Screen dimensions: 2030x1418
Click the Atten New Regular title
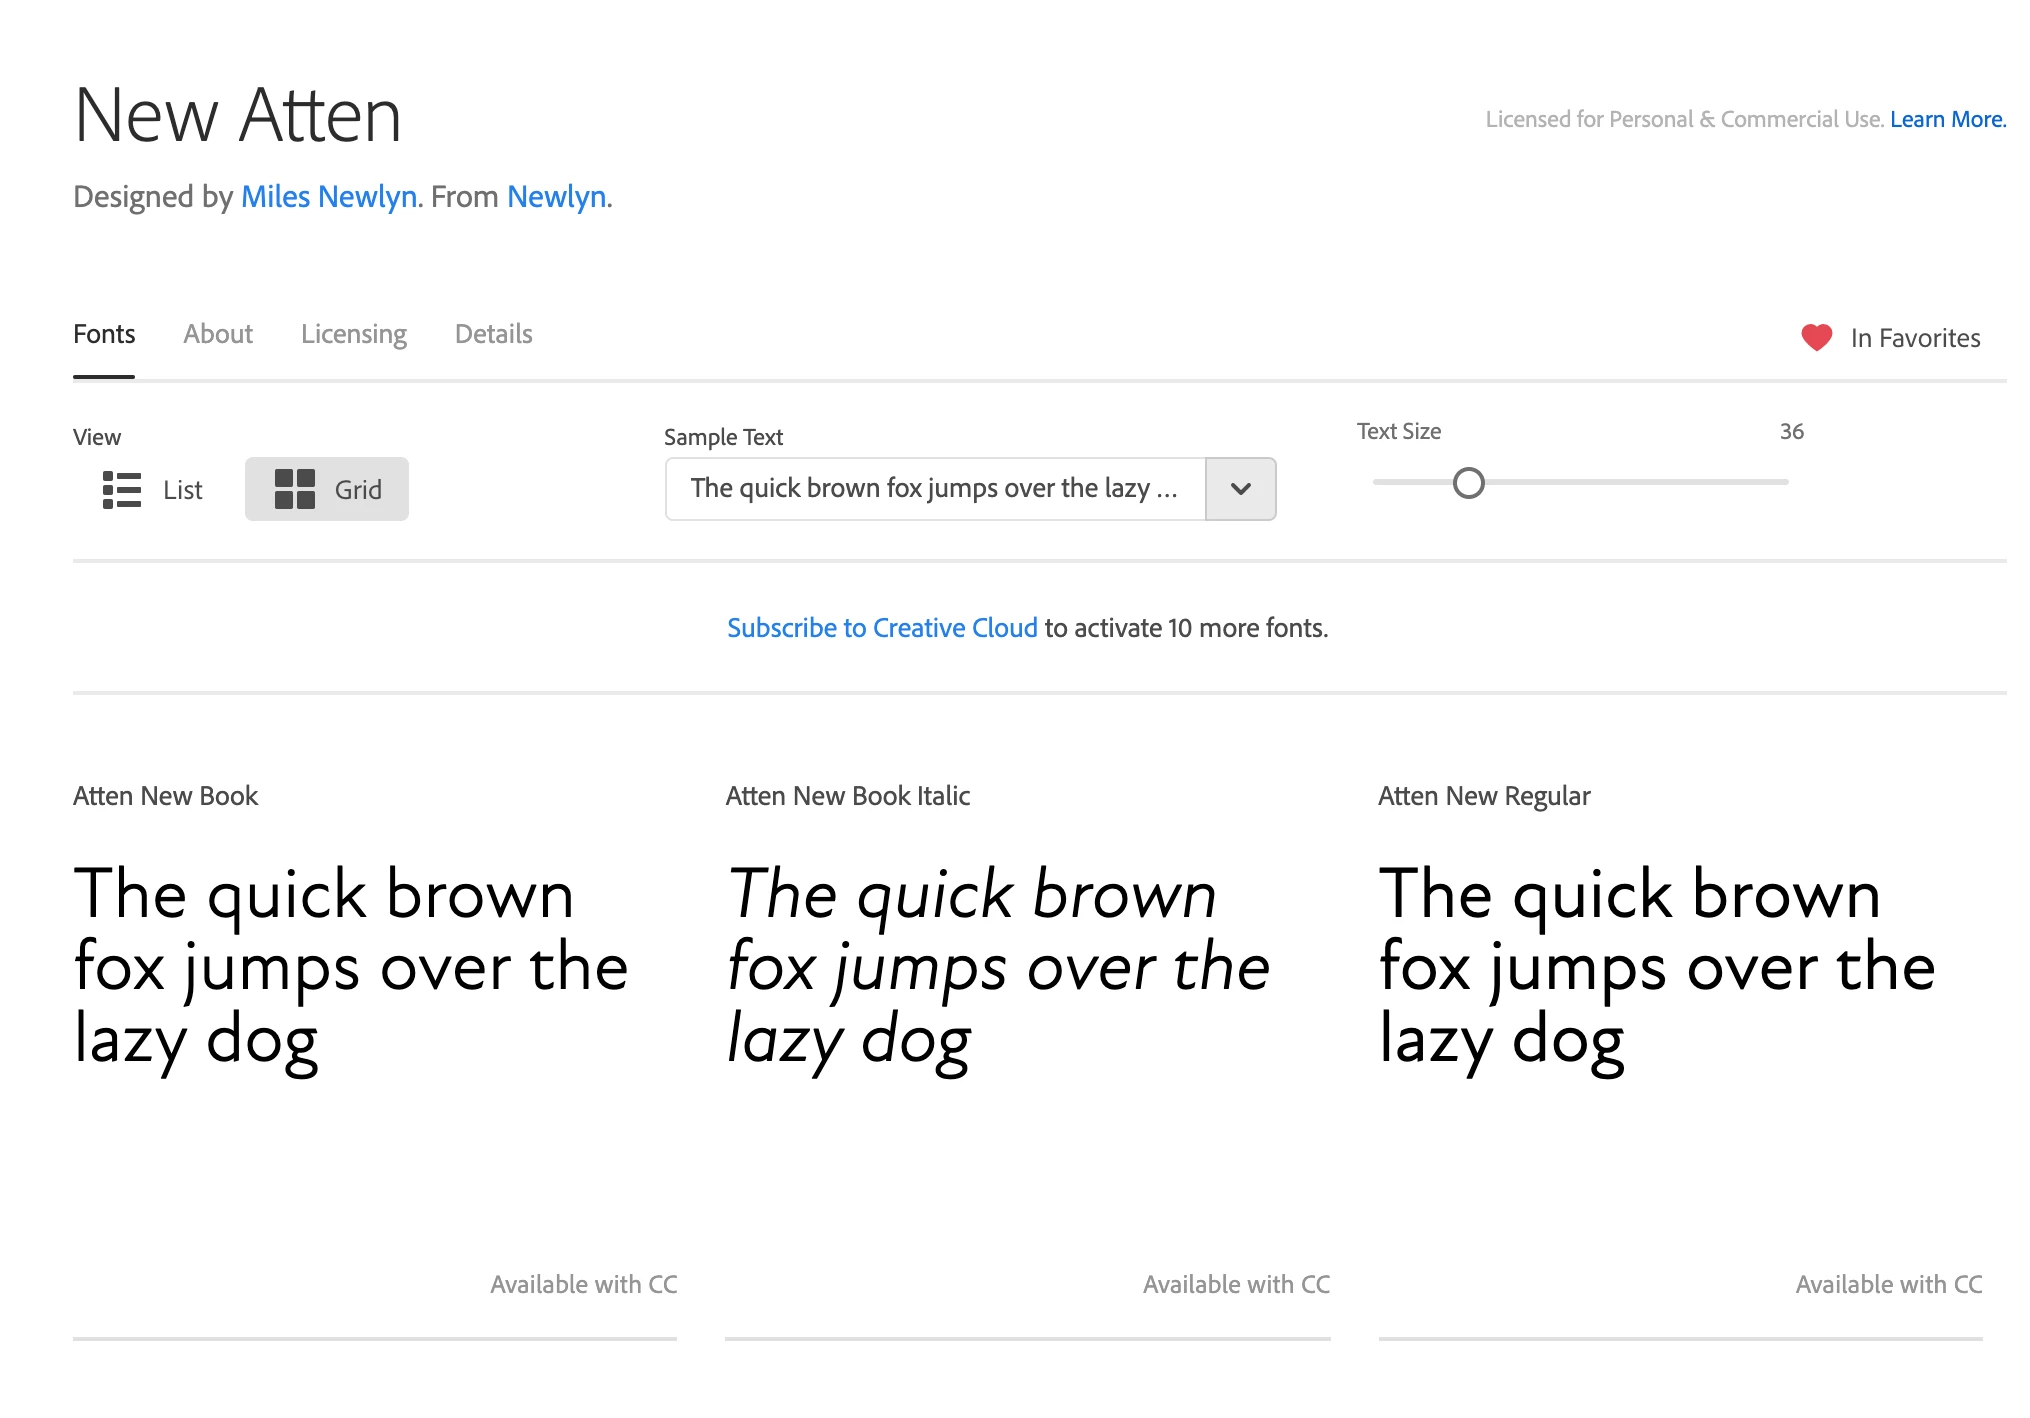pos(1484,796)
